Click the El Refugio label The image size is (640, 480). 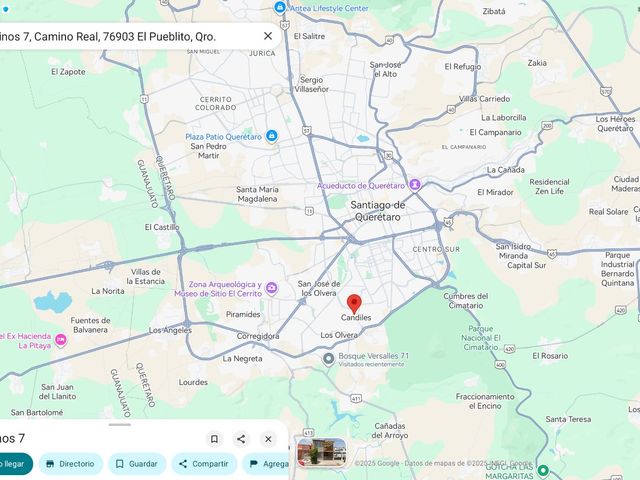[463, 67]
